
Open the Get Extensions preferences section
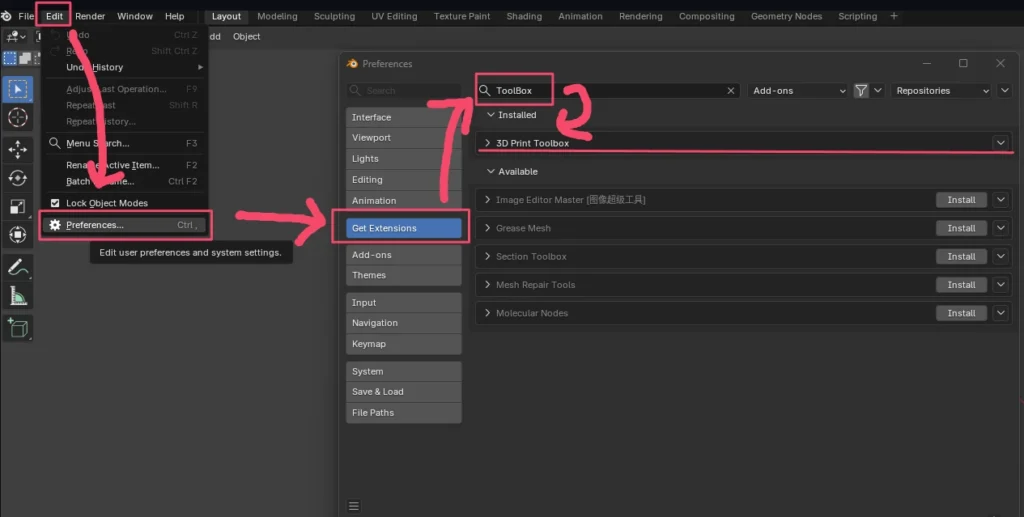[404, 228]
